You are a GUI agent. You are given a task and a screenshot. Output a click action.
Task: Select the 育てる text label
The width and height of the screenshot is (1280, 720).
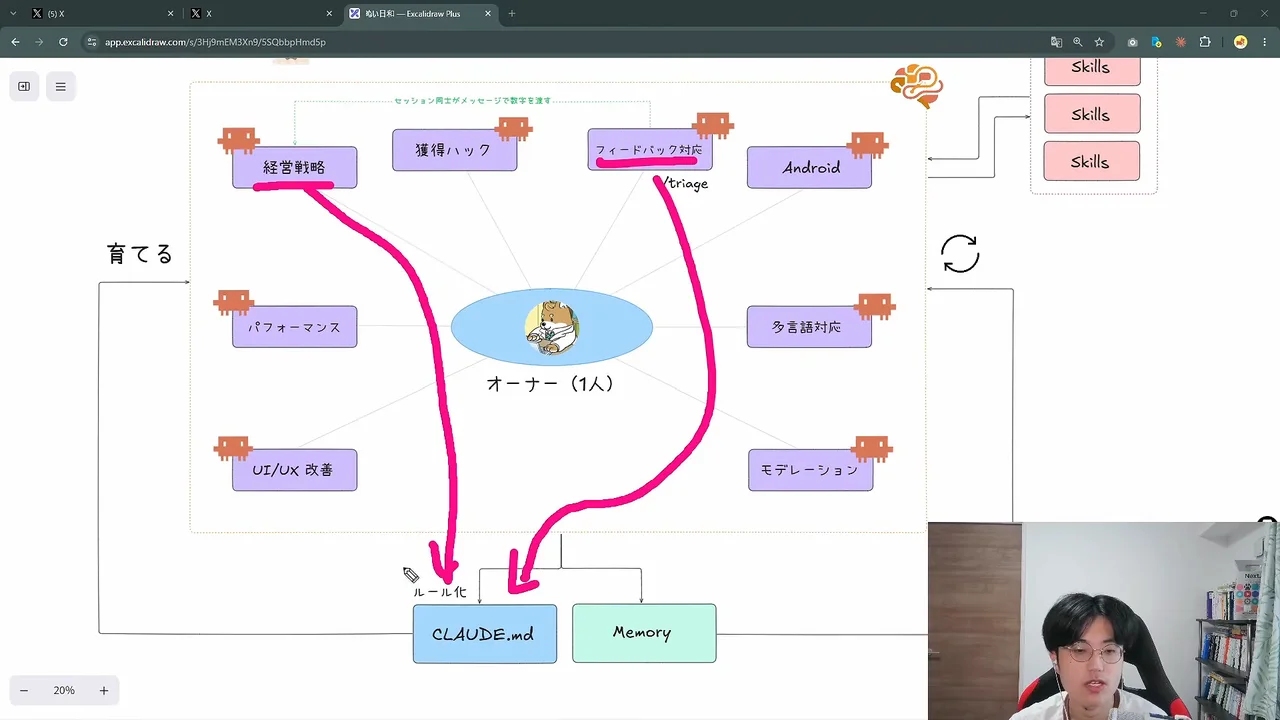[140, 254]
